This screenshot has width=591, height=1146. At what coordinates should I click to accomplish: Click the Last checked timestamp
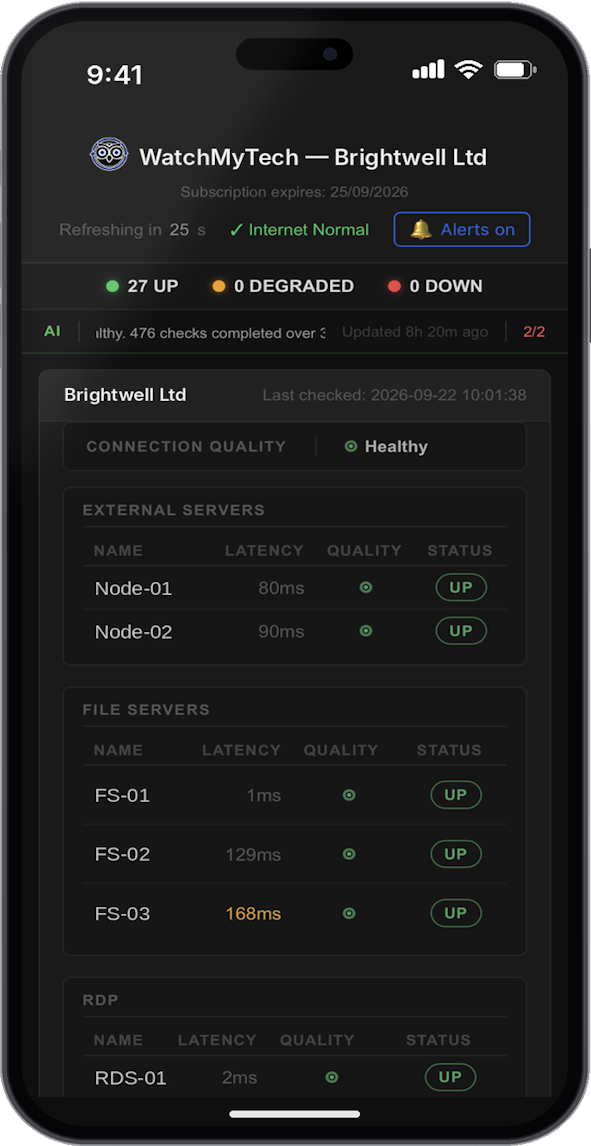pos(394,395)
